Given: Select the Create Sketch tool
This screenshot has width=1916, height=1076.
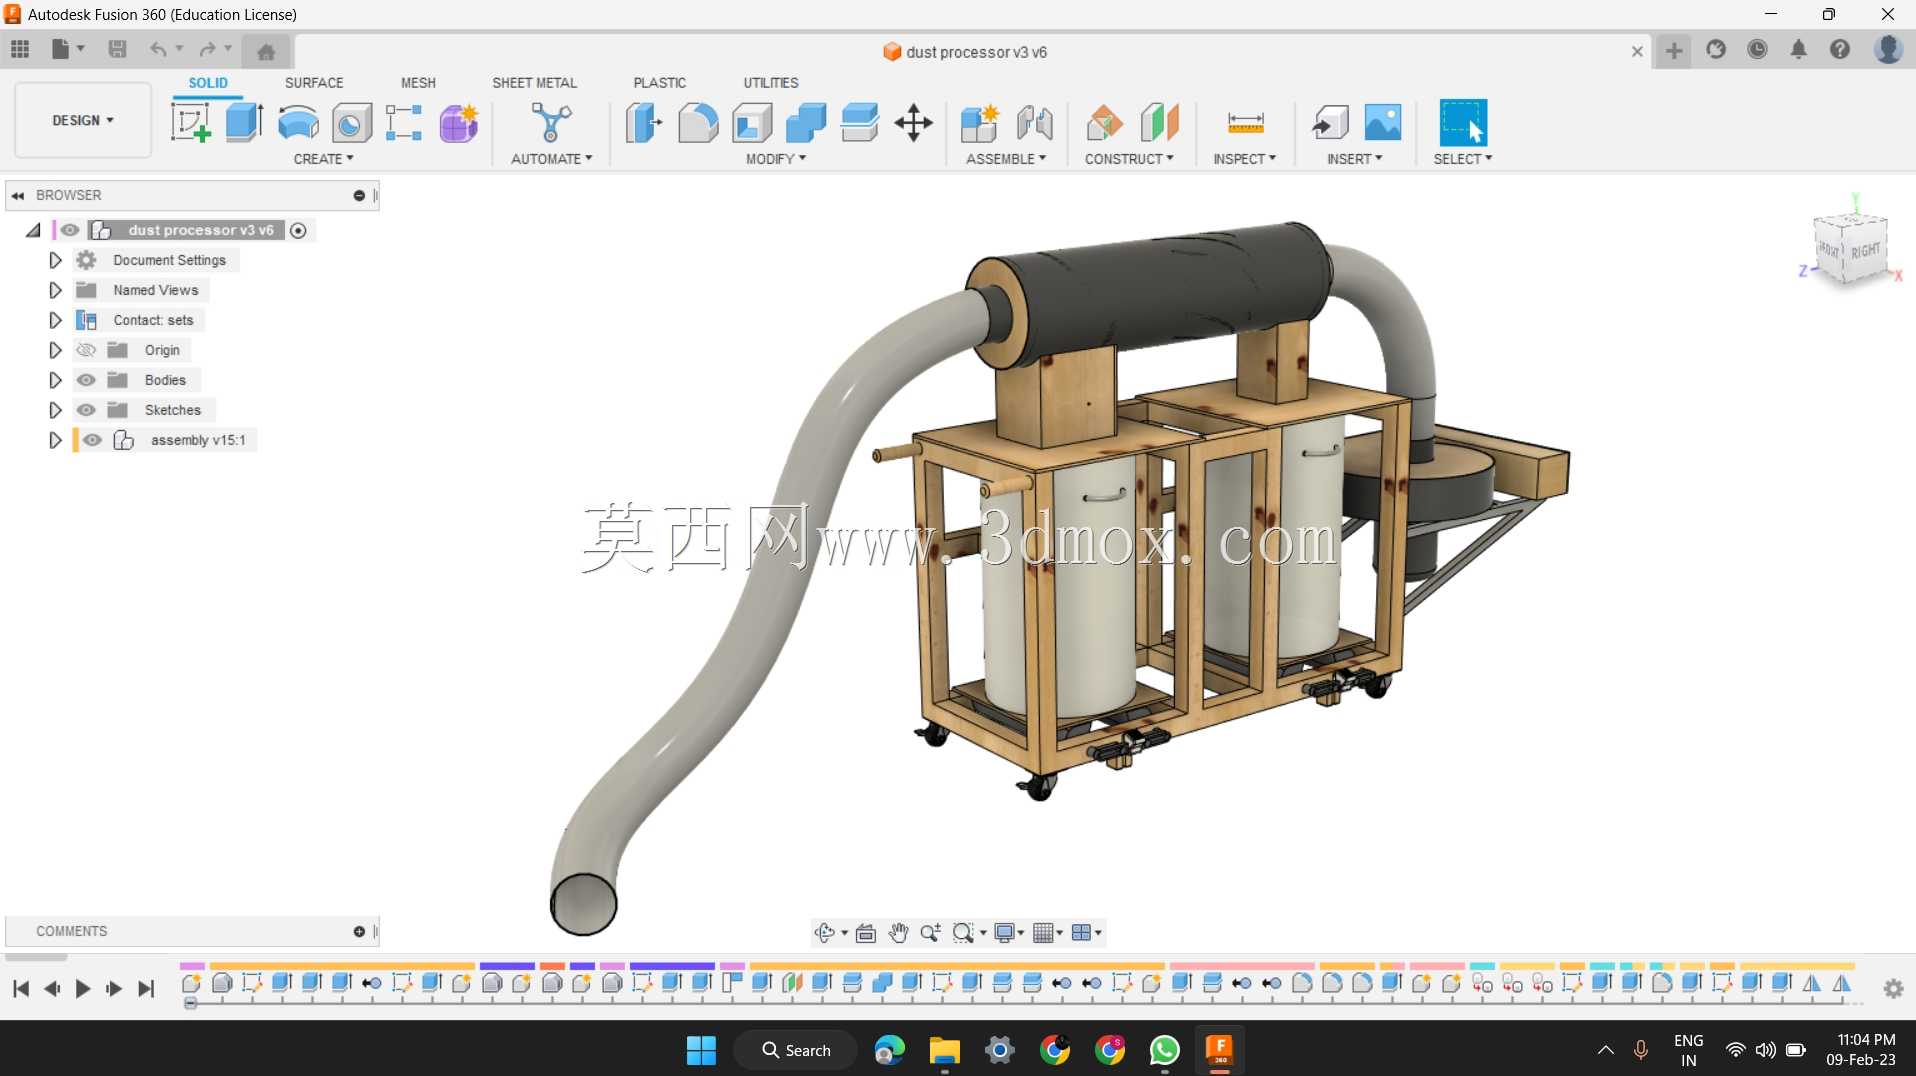Looking at the screenshot, I should pos(190,123).
